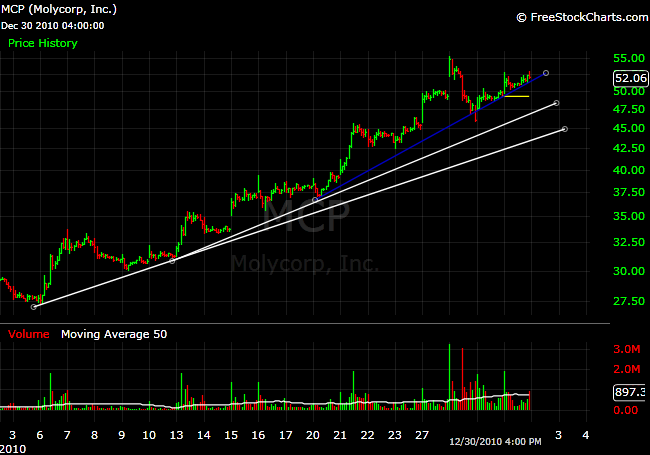
Task: Click the 897.3 volume value tag
Action: [630, 392]
